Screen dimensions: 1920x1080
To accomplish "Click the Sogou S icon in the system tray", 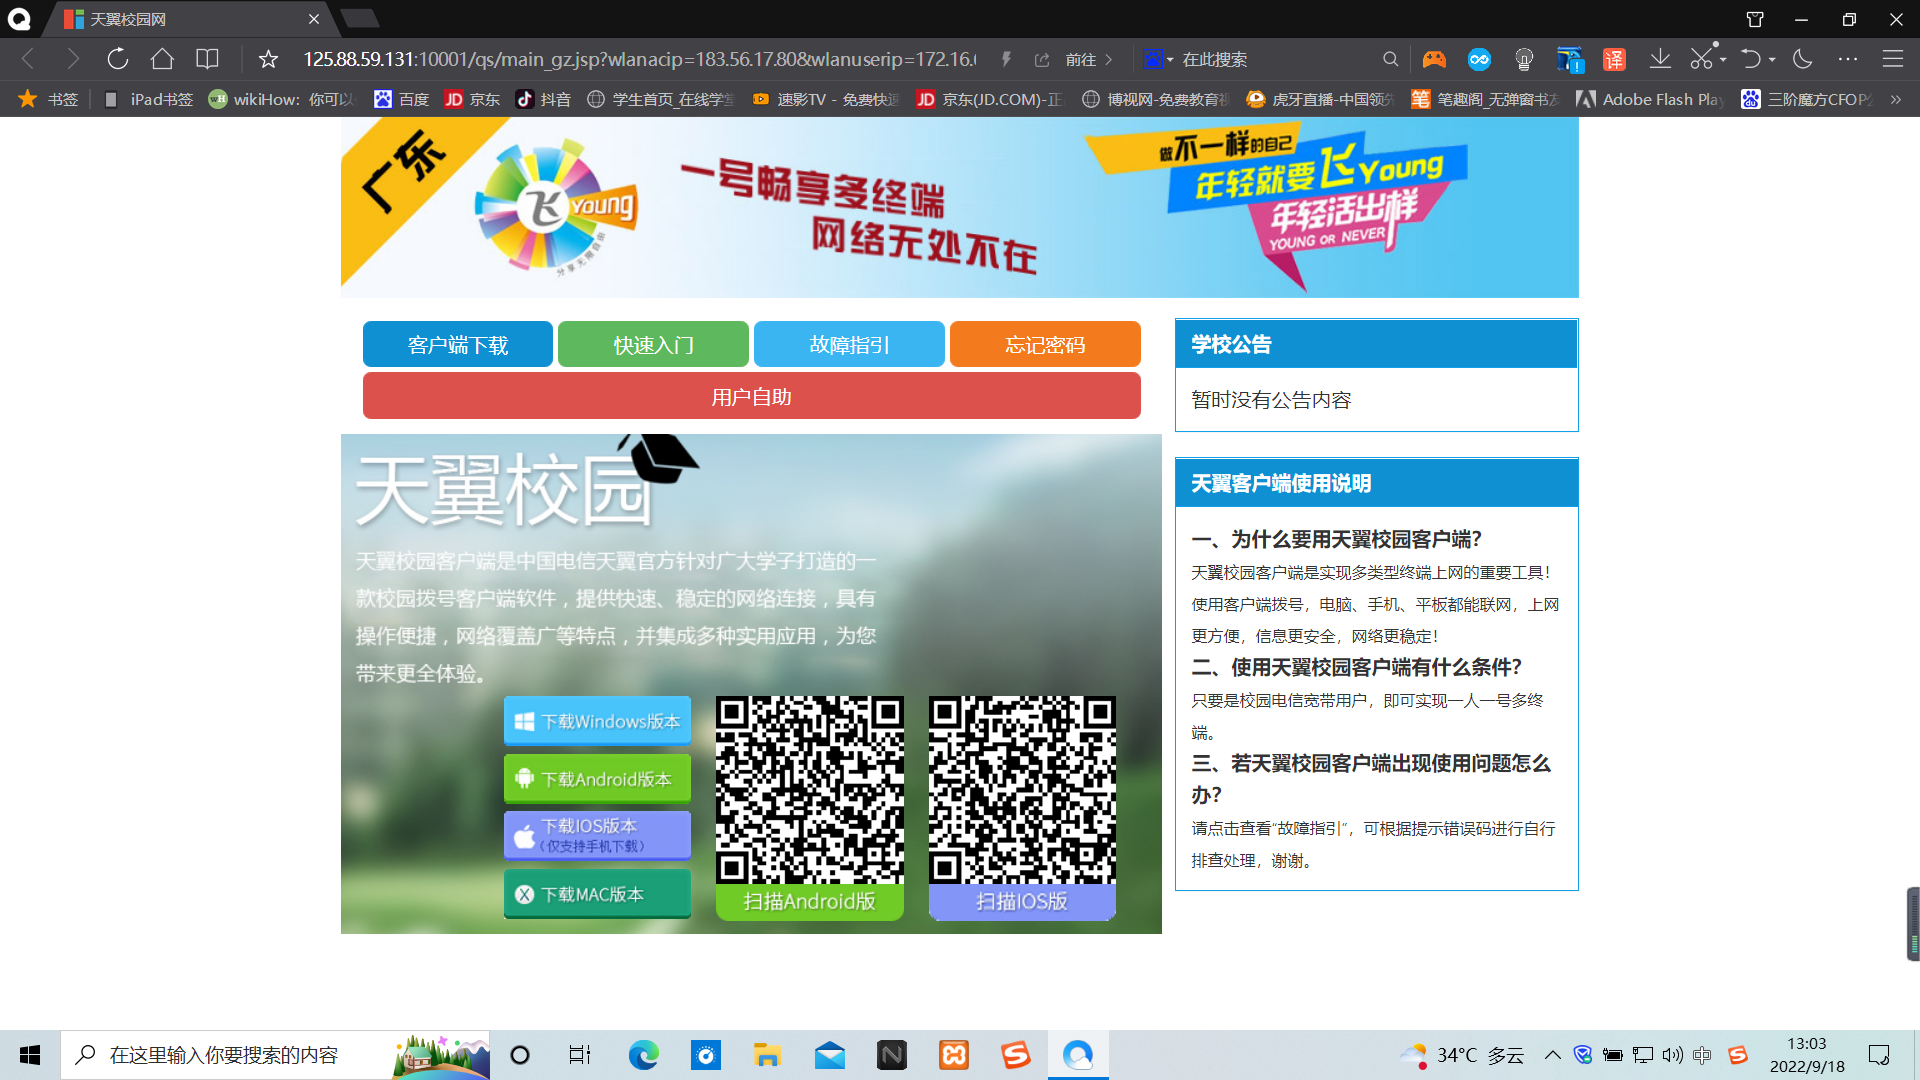I will coord(1738,1055).
